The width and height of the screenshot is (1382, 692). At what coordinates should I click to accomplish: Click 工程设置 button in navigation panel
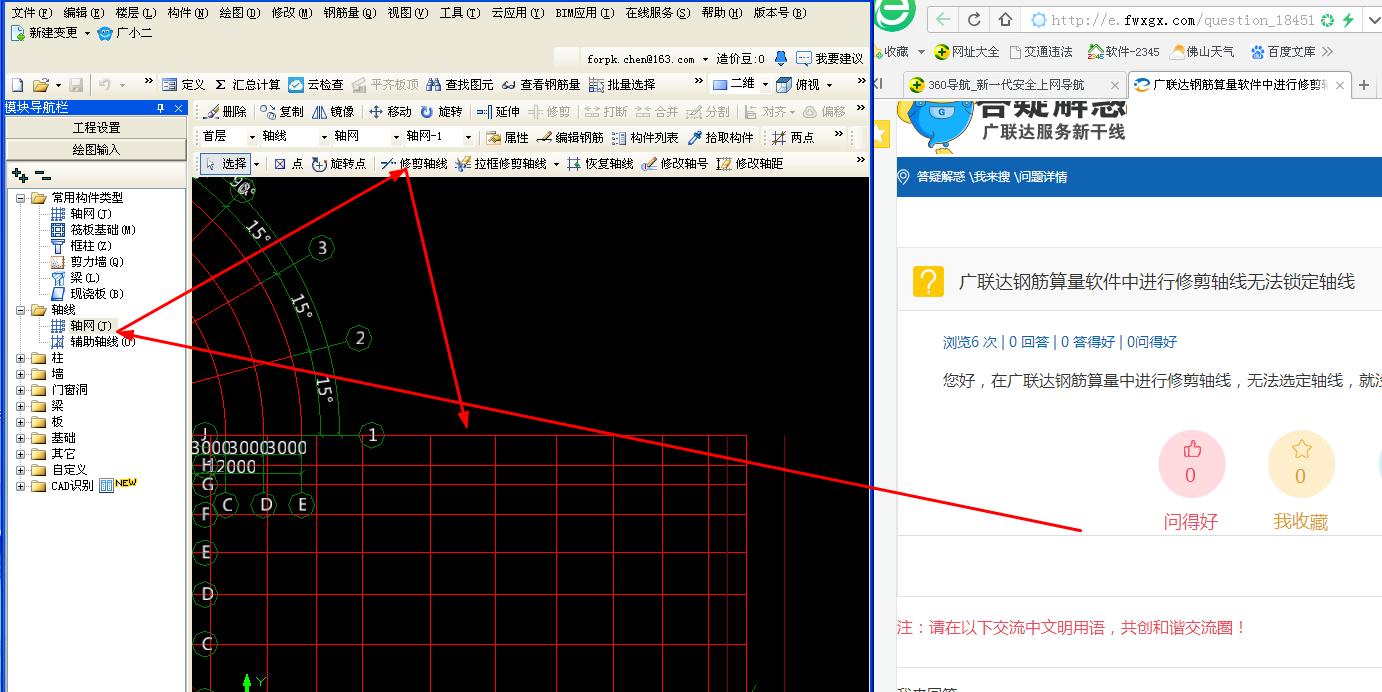(96, 128)
